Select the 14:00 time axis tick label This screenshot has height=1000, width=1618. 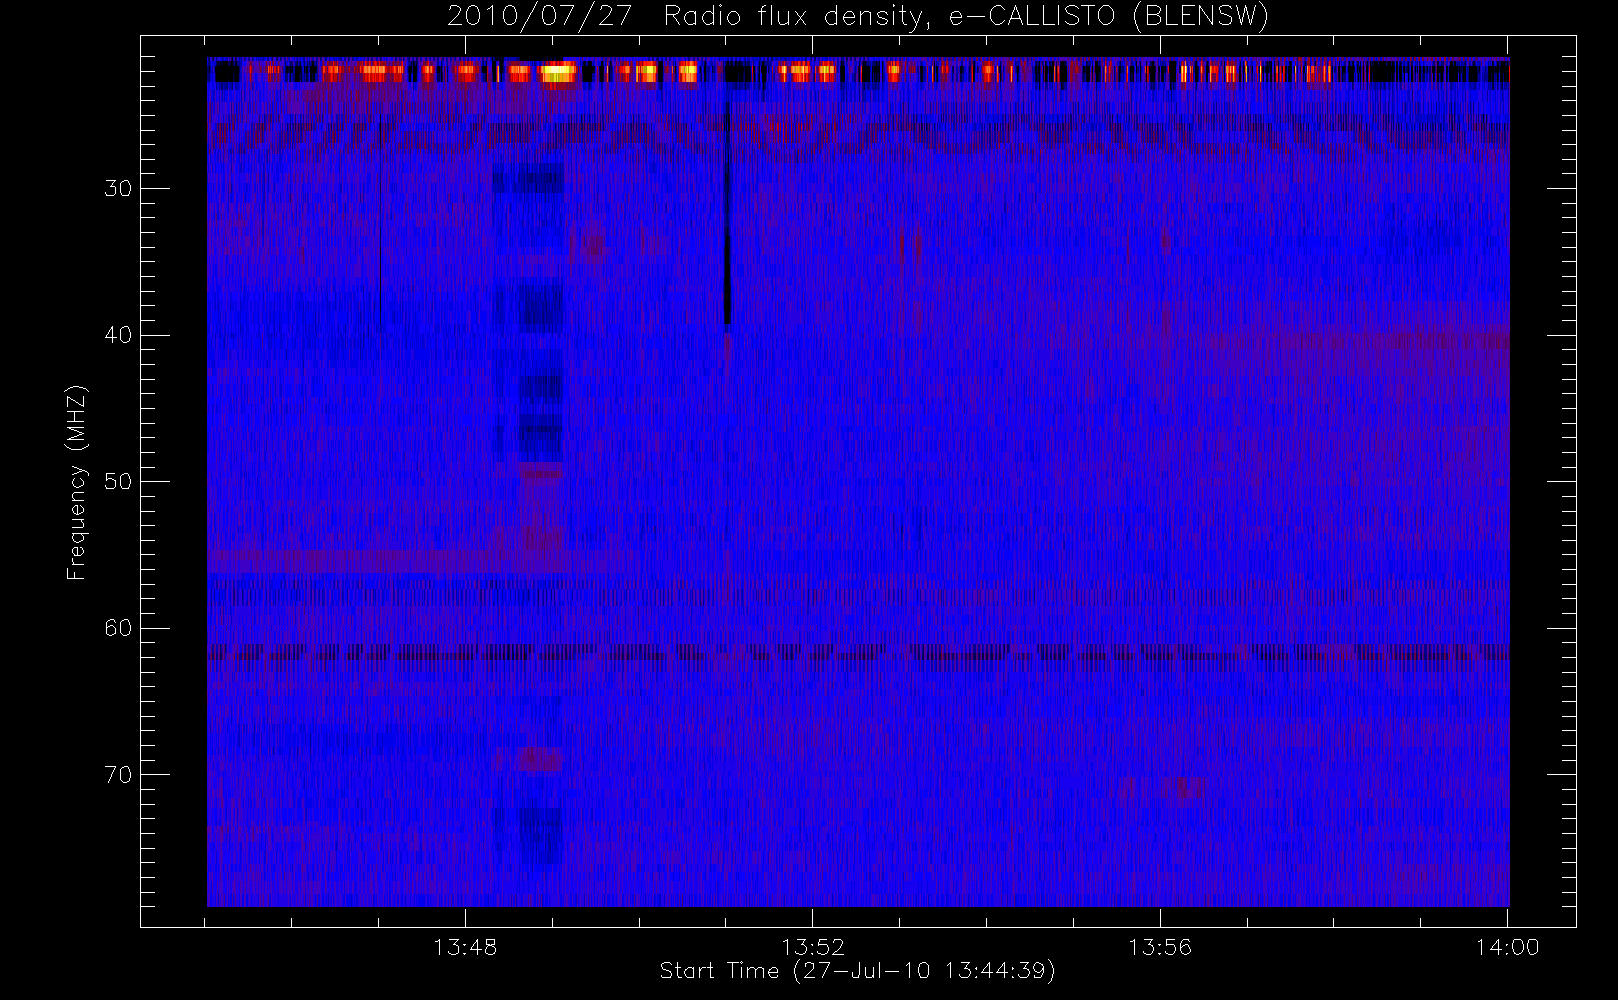(1508, 947)
